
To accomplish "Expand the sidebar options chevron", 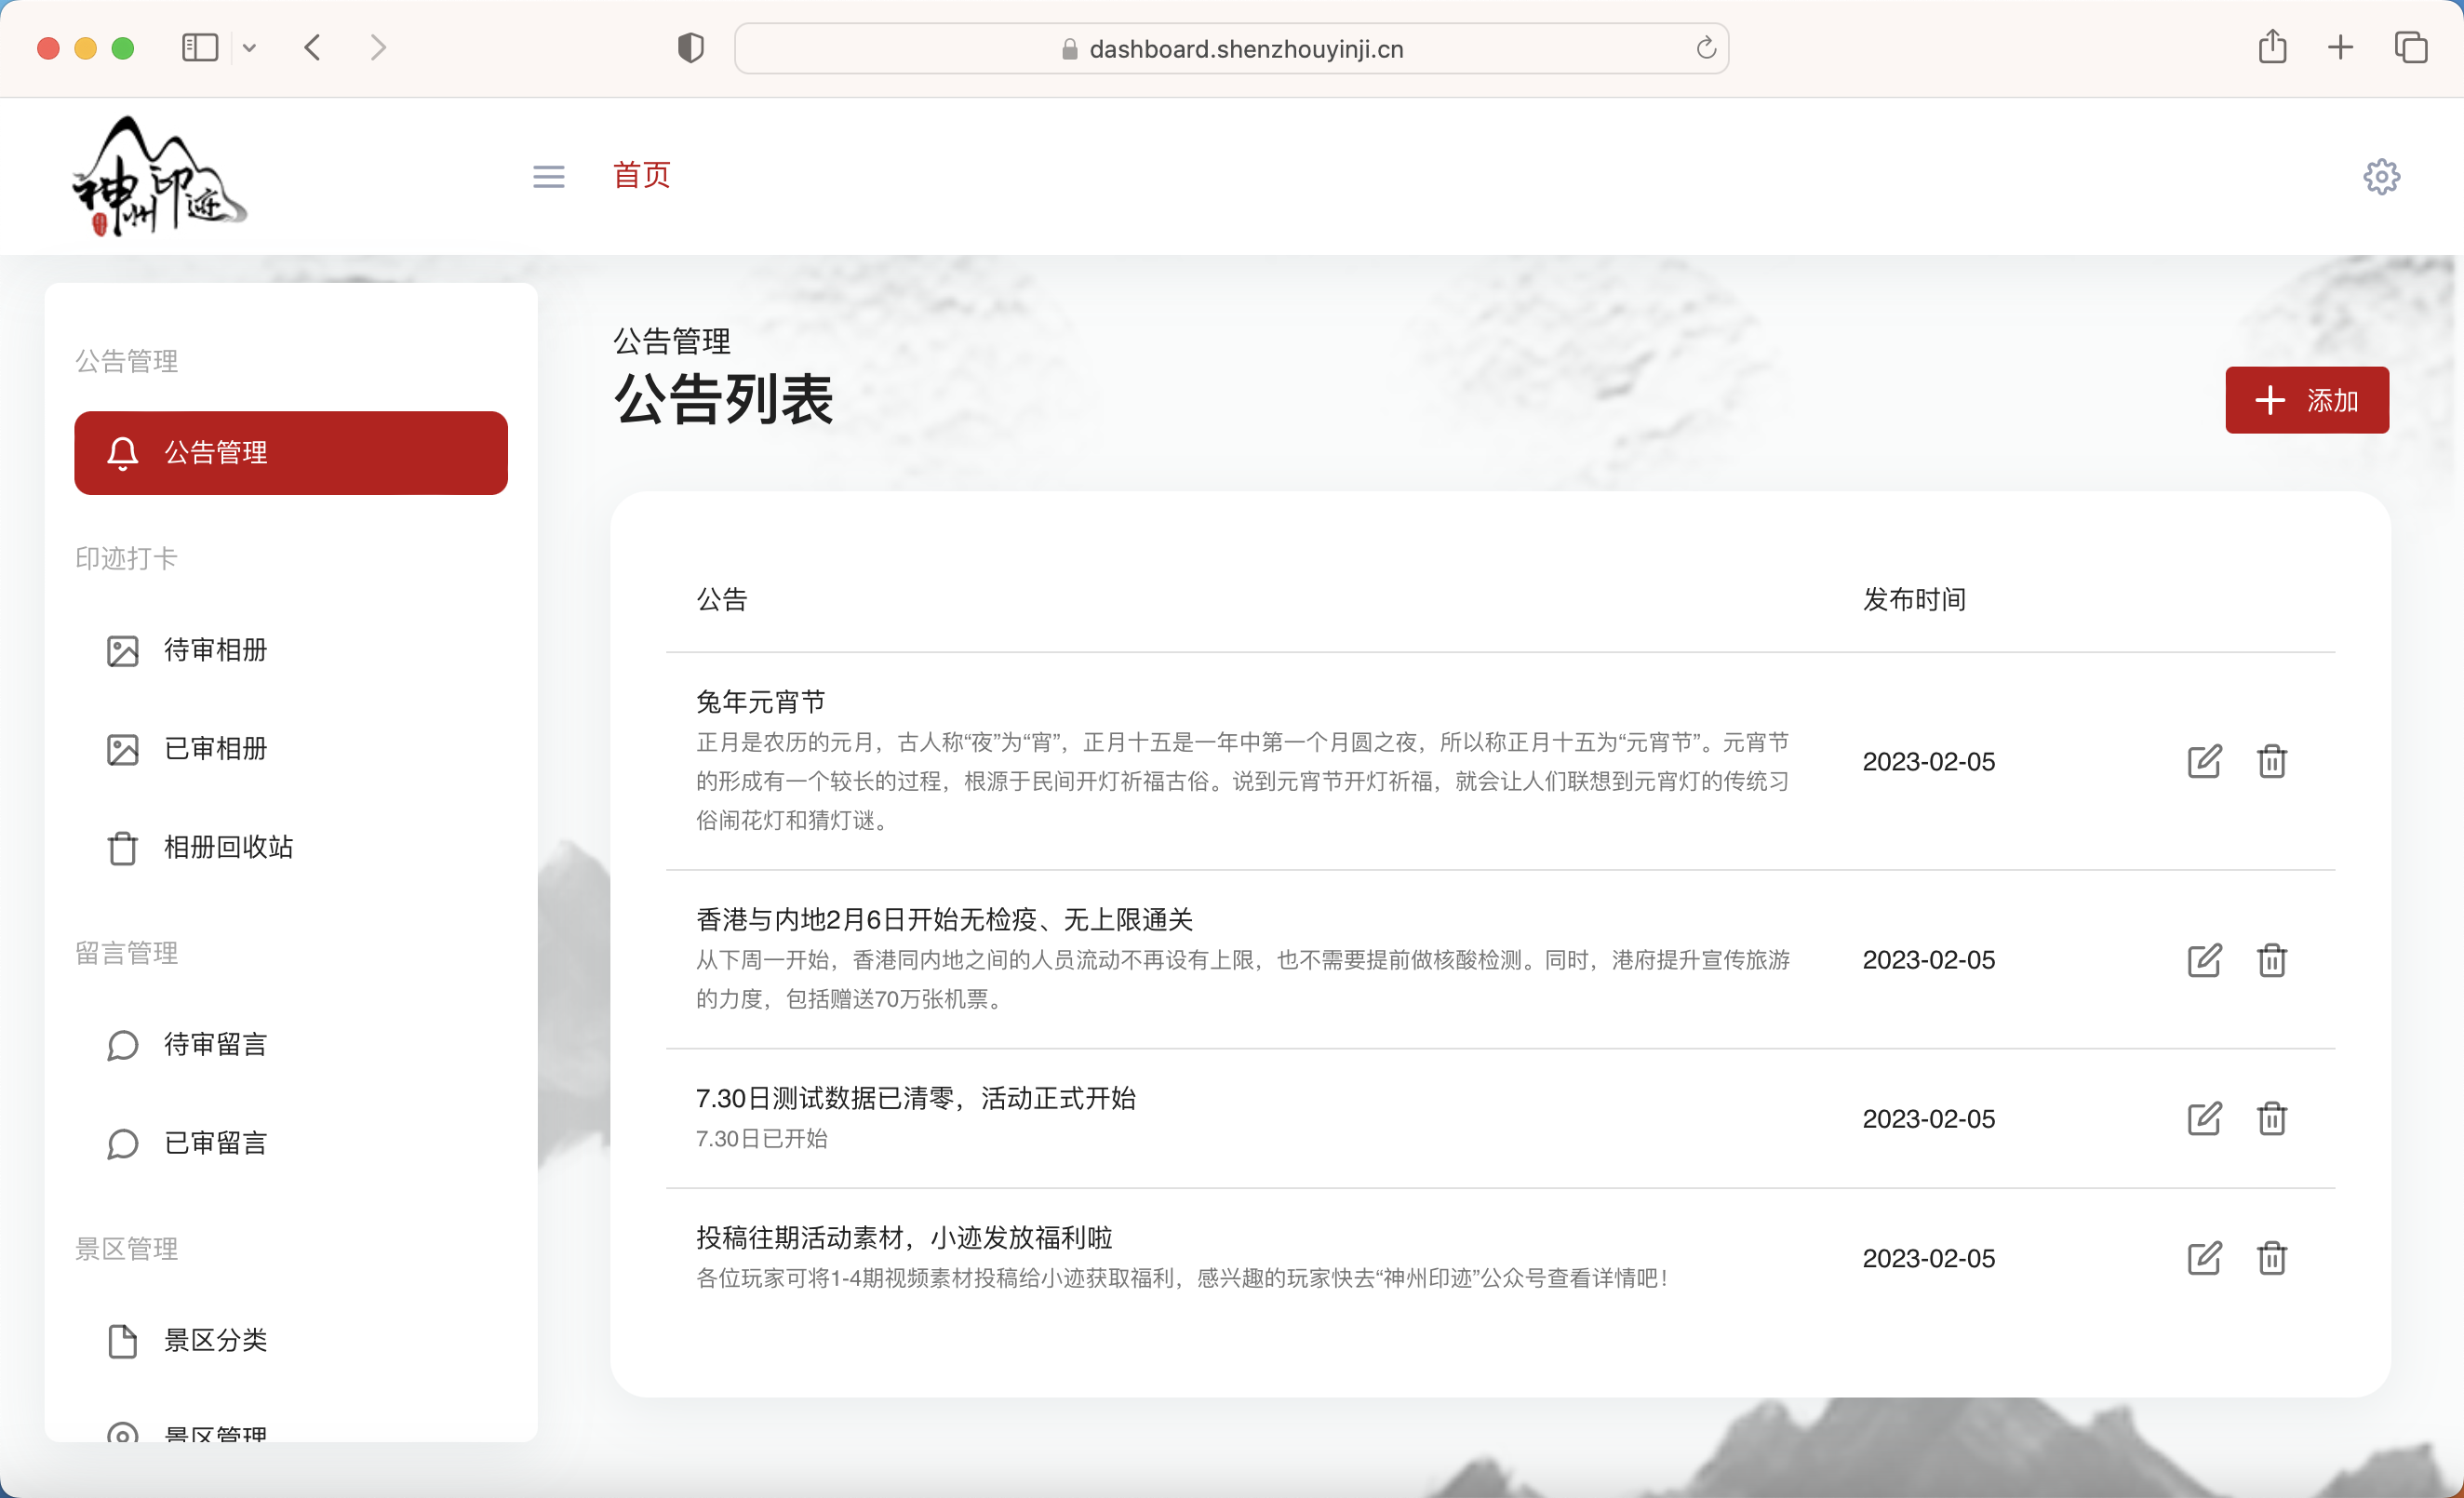I will click(250, 47).
